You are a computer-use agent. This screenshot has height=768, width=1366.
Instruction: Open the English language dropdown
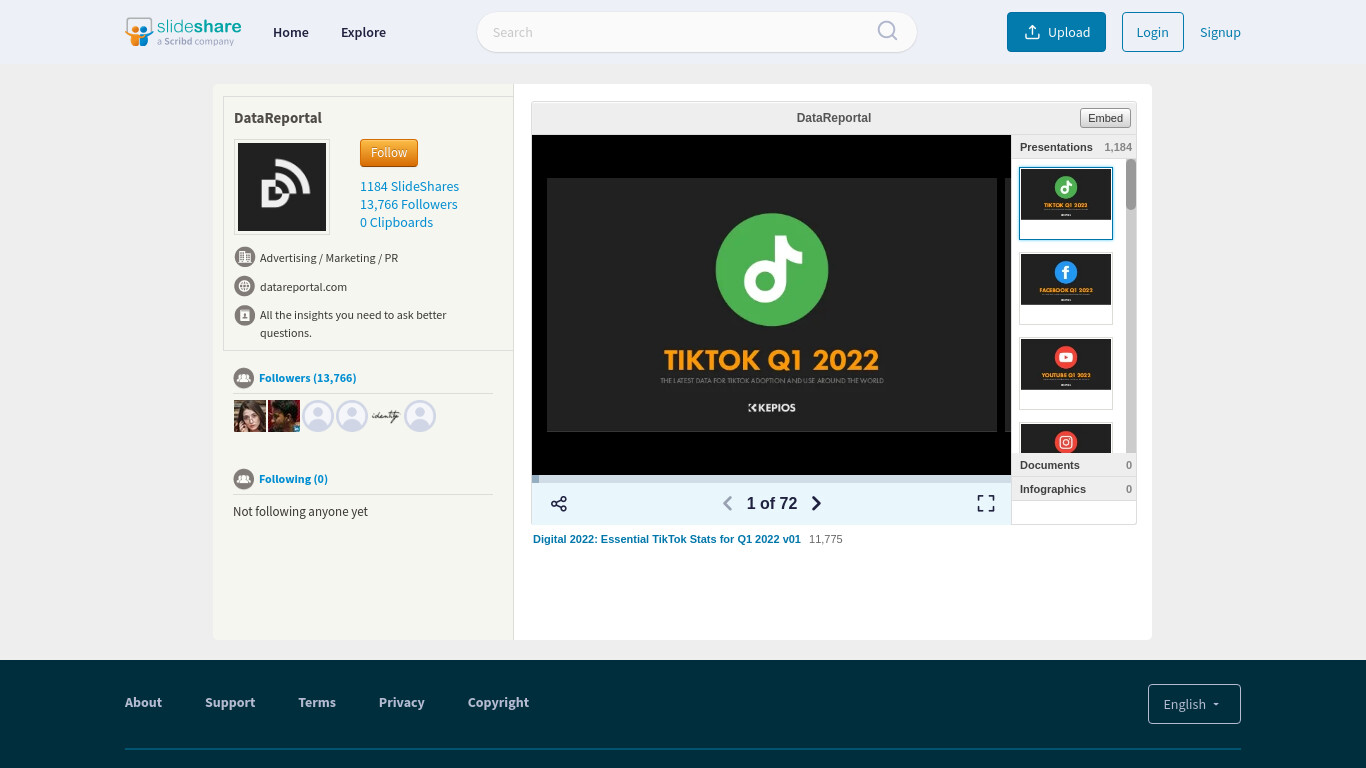[1194, 704]
